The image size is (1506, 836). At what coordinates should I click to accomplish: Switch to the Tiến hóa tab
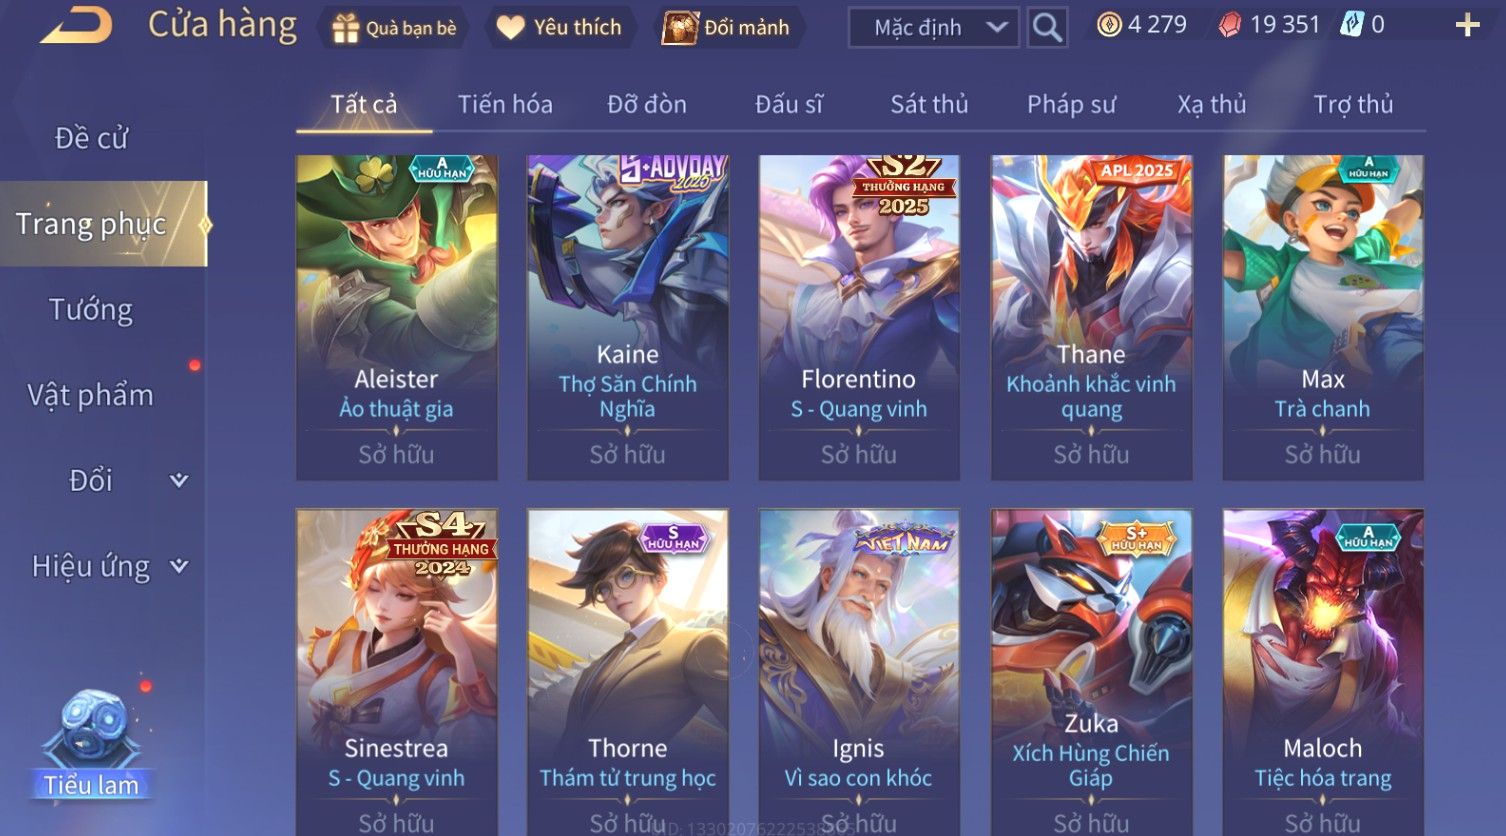[x=505, y=104]
